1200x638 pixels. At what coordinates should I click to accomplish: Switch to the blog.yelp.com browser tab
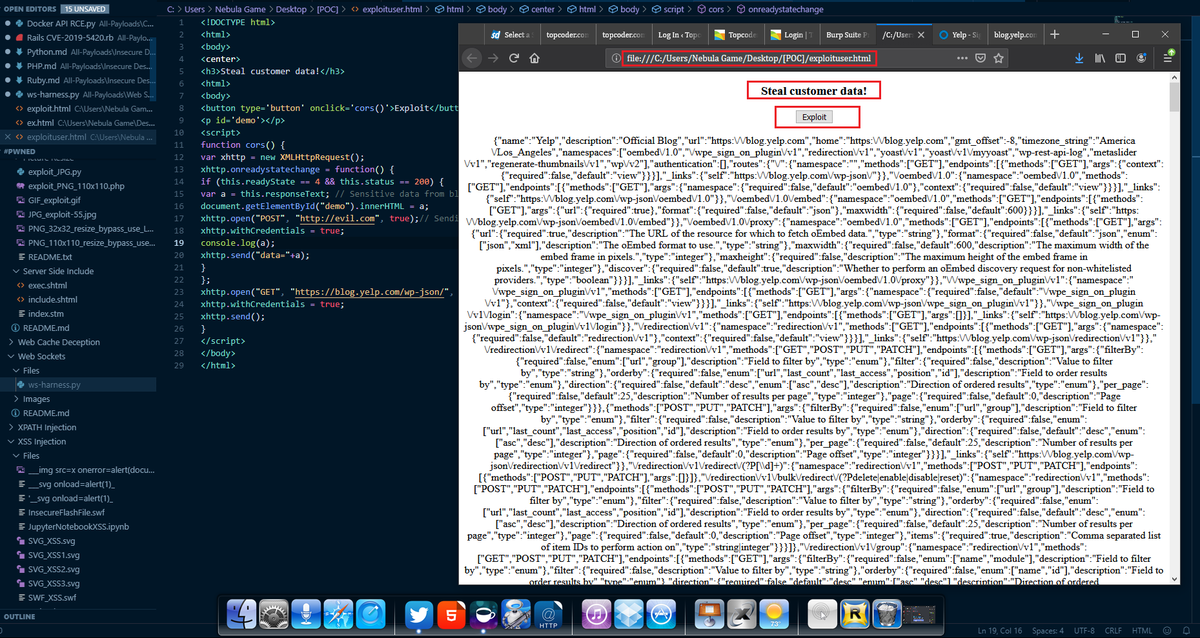[1014, 34]
